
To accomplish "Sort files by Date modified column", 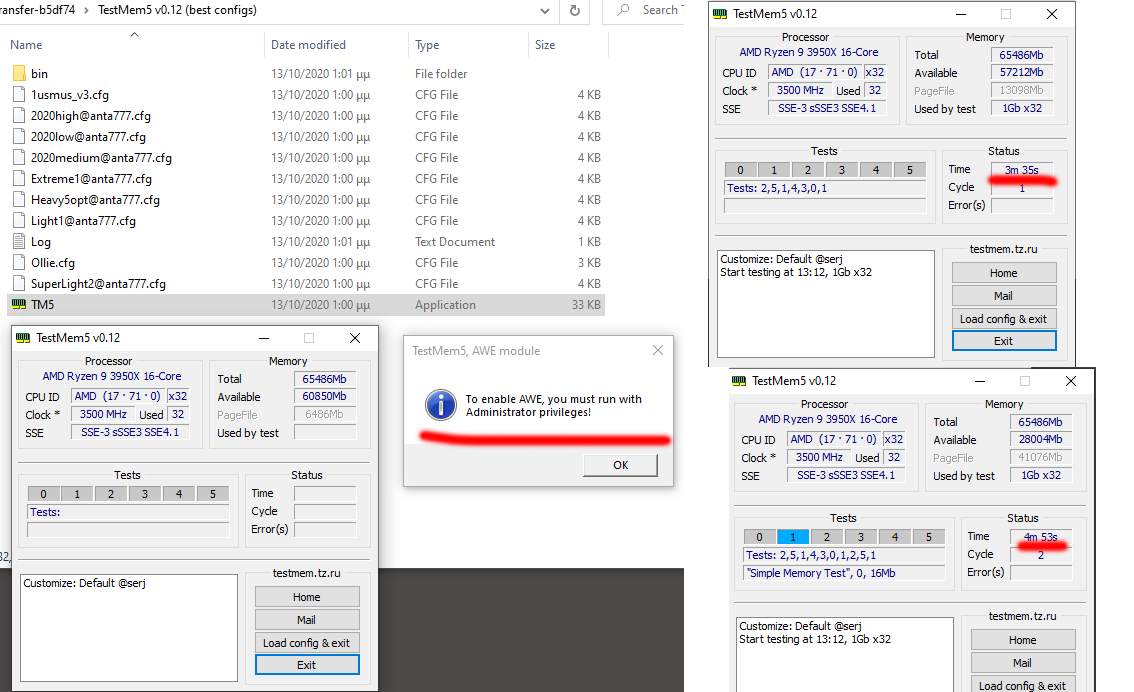I will [x=308, y=44].
